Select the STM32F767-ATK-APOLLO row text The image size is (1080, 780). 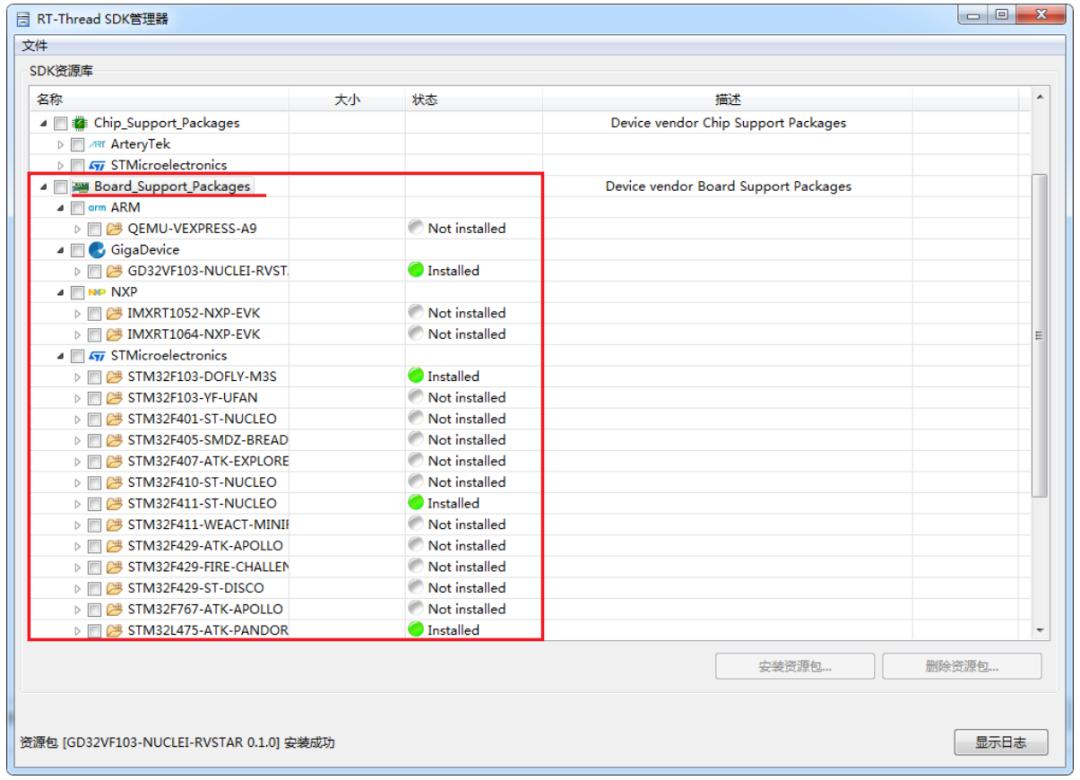[x=205, y=609]
